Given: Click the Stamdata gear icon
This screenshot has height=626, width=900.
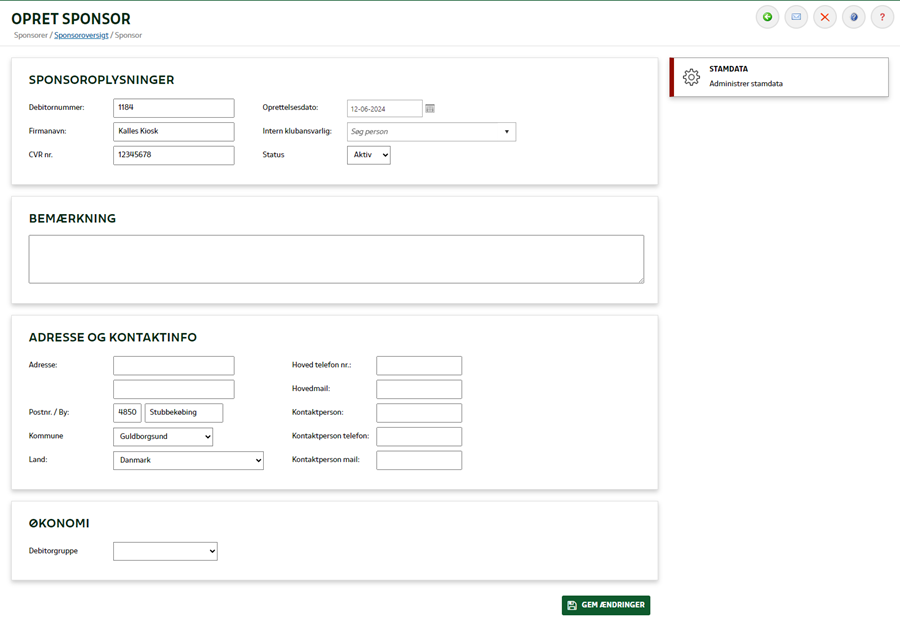Looking at the screenshot, I should (691, 77).
